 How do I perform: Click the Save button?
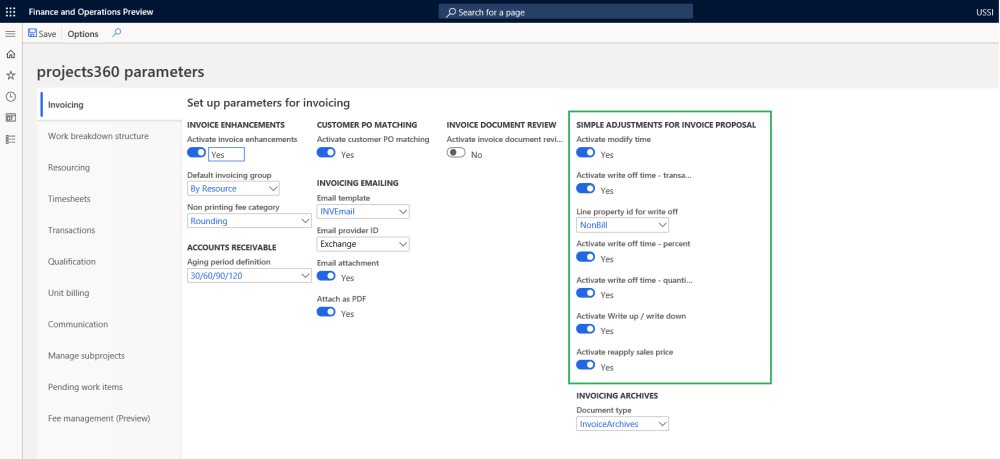tap(42, 34)
